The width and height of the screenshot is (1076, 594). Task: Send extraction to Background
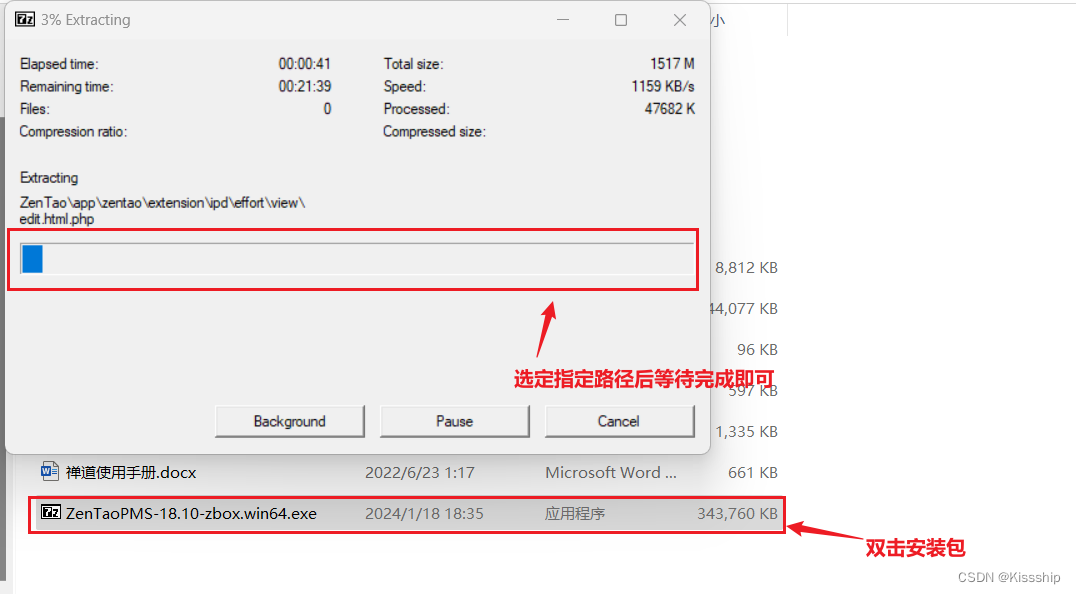click(290, 421)
